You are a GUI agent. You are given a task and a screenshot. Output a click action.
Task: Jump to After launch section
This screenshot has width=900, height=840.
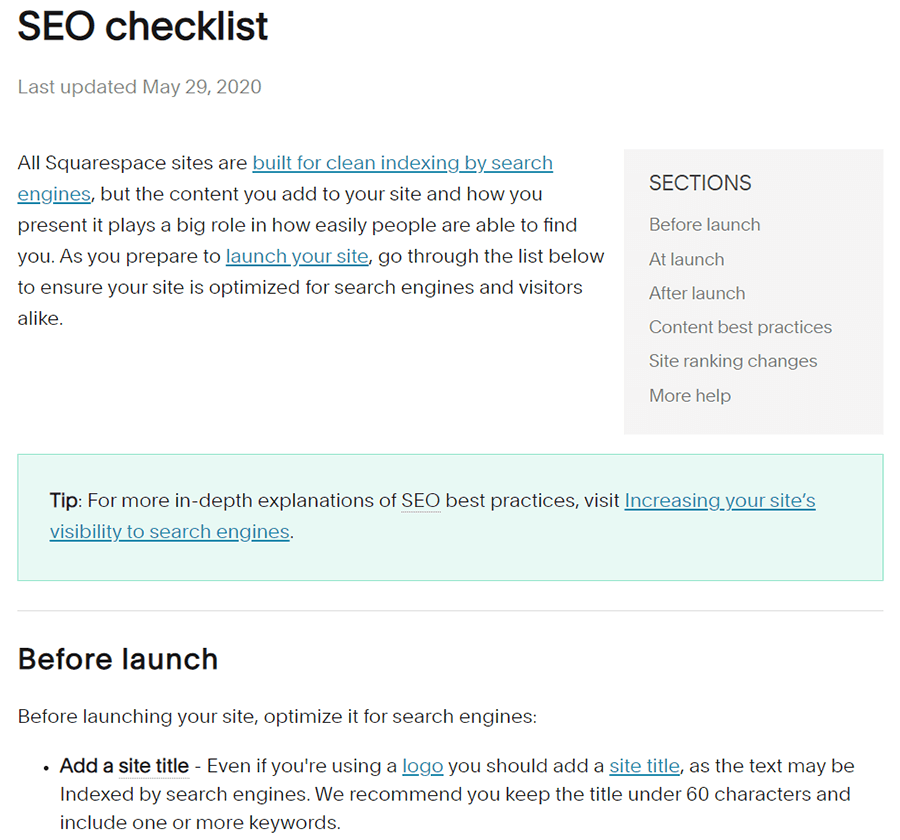pos(697,293)
